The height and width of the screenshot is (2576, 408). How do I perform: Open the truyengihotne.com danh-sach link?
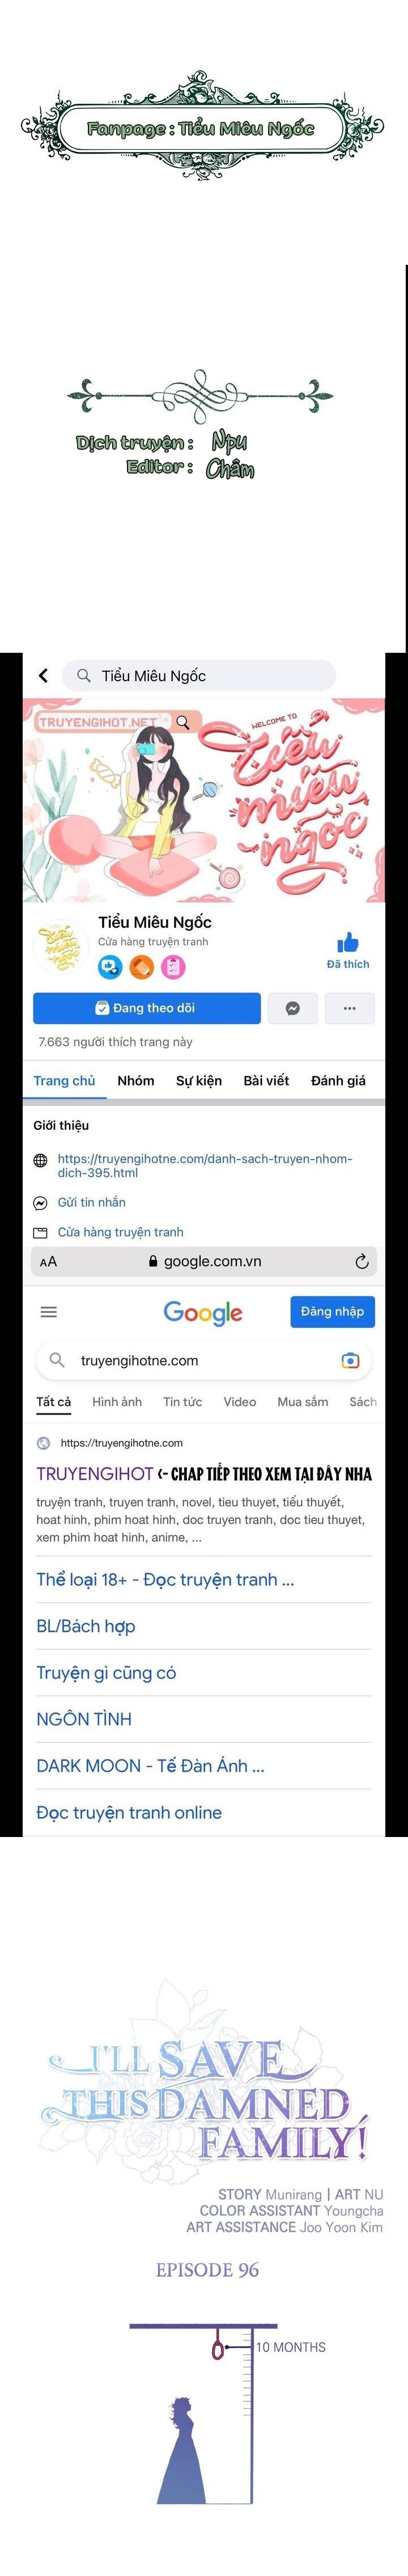click(205, 1165)
